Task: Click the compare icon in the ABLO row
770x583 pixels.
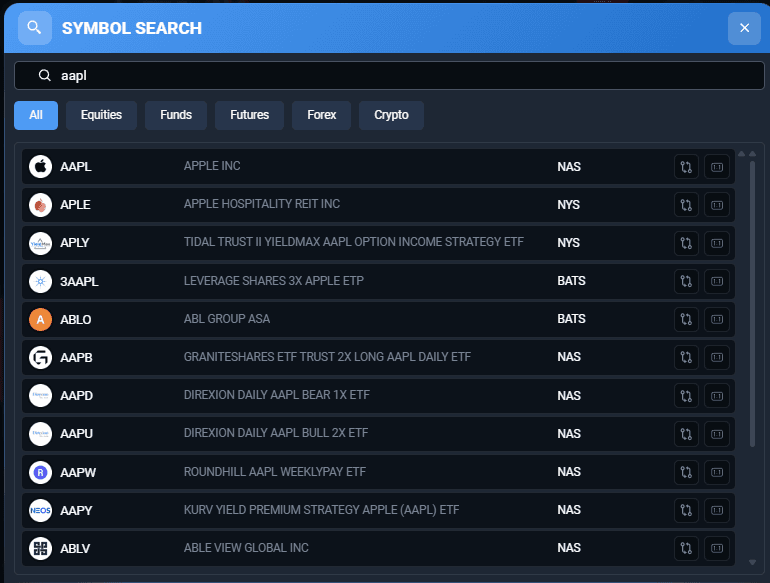Action: coord(686,319)
